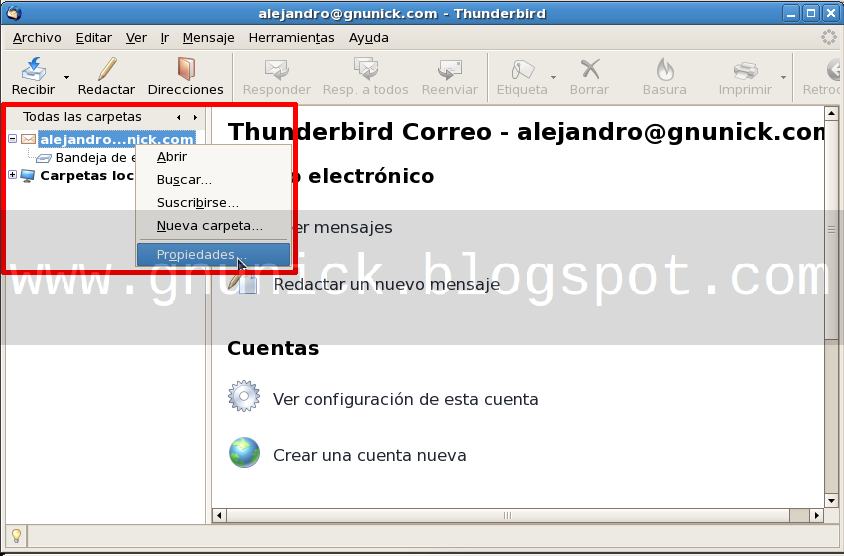This screenshot has height=556, width=844.
Task: Choose Suscribirse... in the context menu
Action: pos(213,203)
